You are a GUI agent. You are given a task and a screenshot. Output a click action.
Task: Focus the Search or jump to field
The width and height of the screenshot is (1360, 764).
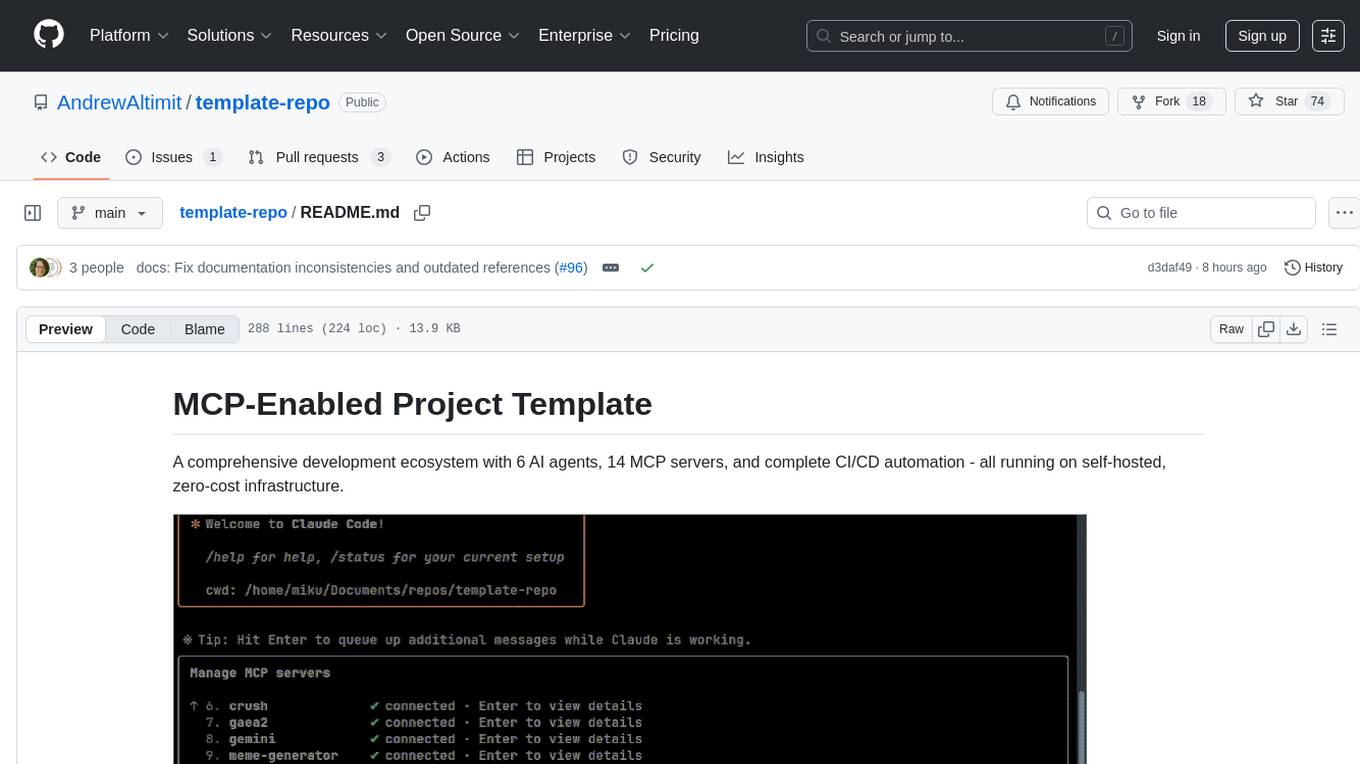(970, 36)
